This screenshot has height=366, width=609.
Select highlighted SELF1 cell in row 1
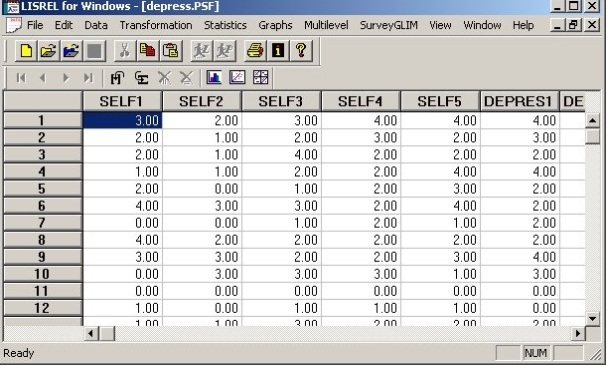coord(122,120)
